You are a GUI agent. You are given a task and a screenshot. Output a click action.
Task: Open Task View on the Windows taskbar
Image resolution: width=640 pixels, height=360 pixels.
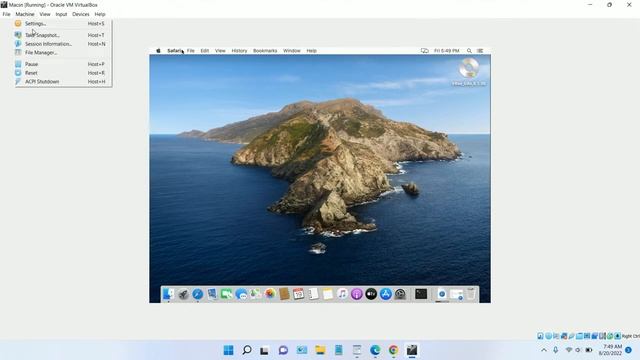point(264,350)
